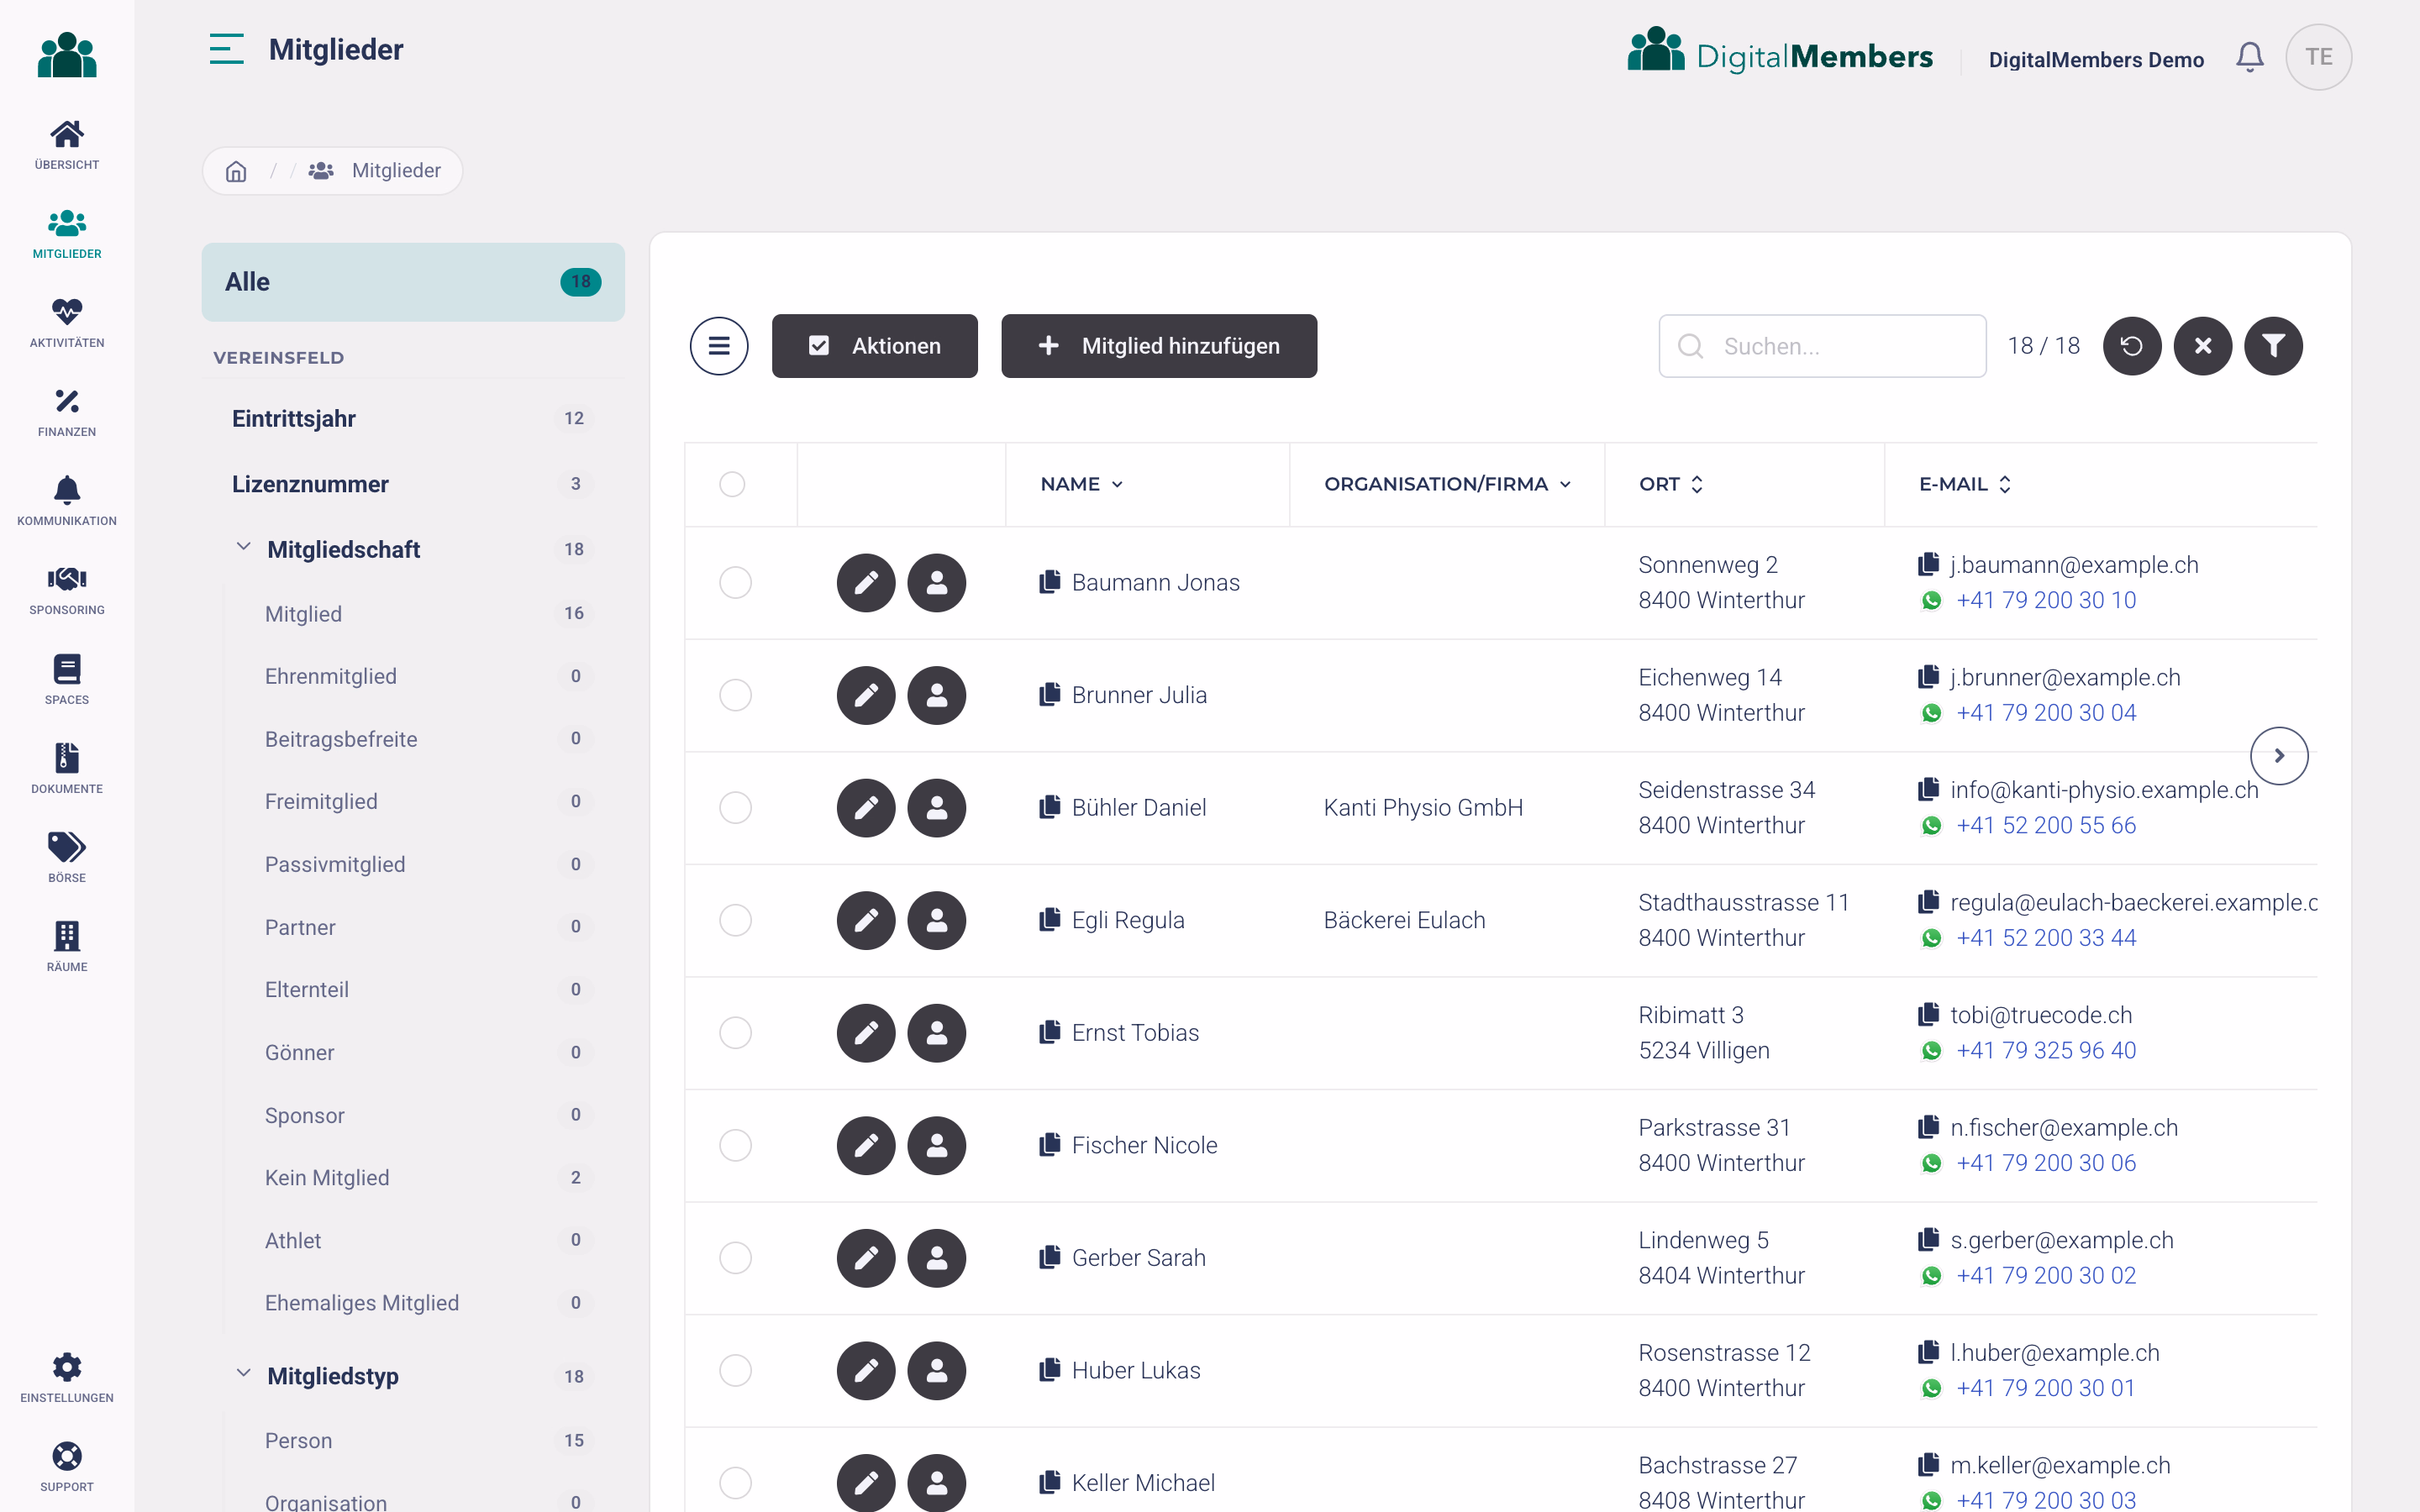Click Mitglied hinzufügen button
Image resolution: width=2420 pixels, height=1512 pixels.
1159,346
